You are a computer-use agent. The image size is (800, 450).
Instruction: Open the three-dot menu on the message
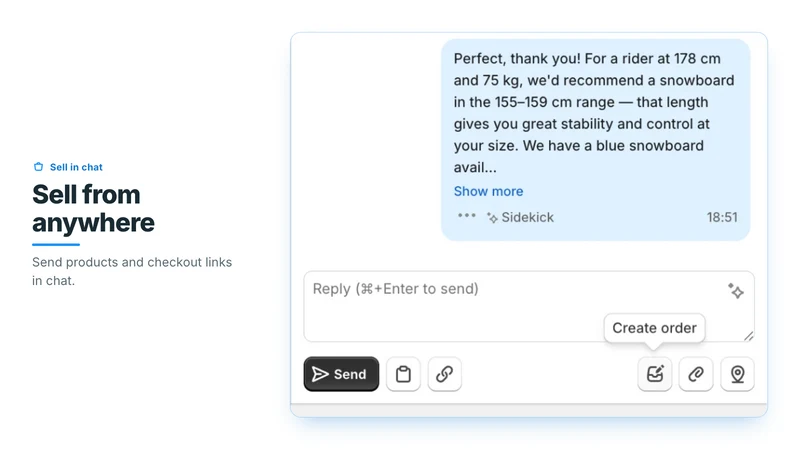[466, 216]
